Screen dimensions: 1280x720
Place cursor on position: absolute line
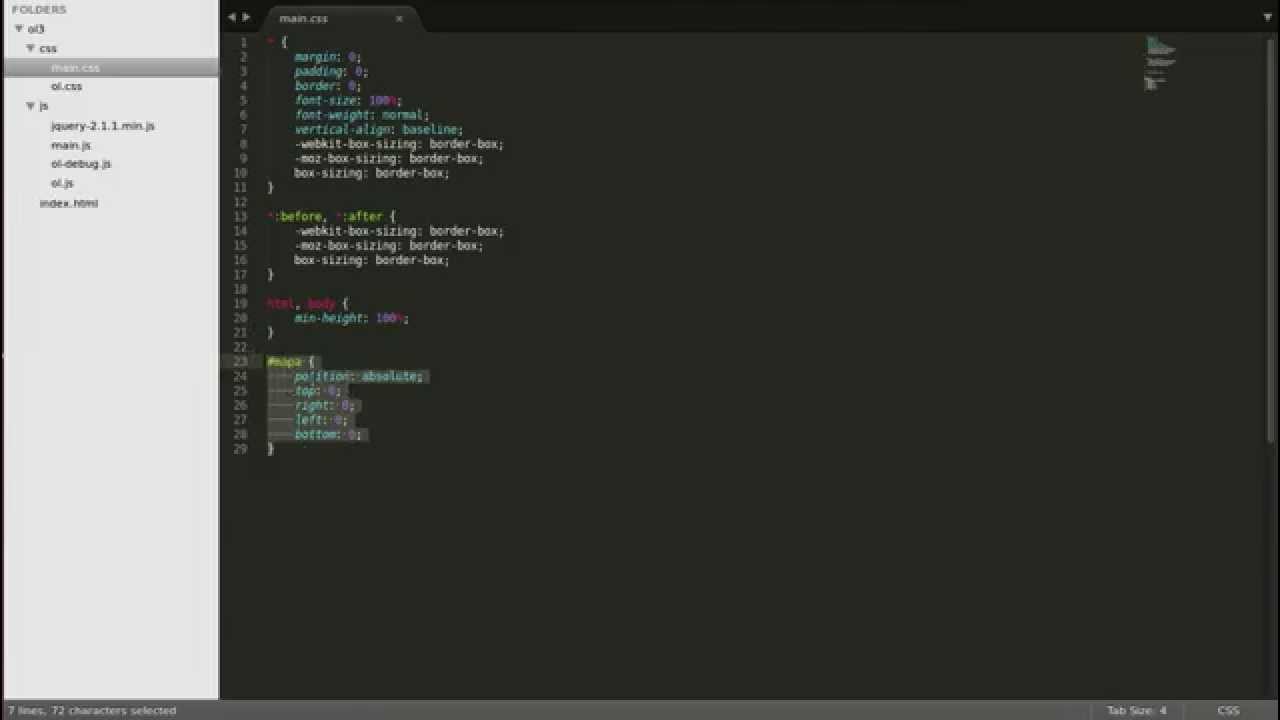[360, 376]
